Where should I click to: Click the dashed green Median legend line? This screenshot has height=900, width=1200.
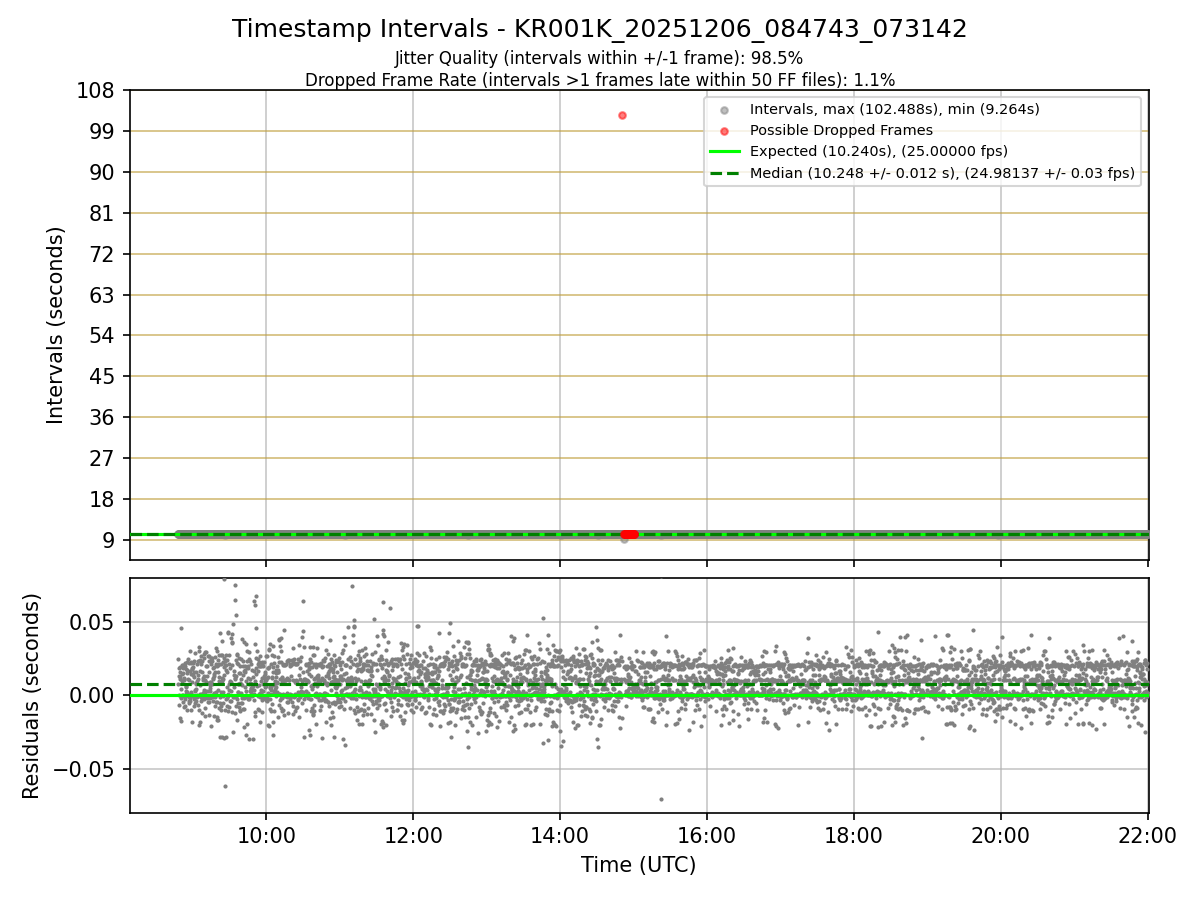click(x=724, y=173)
